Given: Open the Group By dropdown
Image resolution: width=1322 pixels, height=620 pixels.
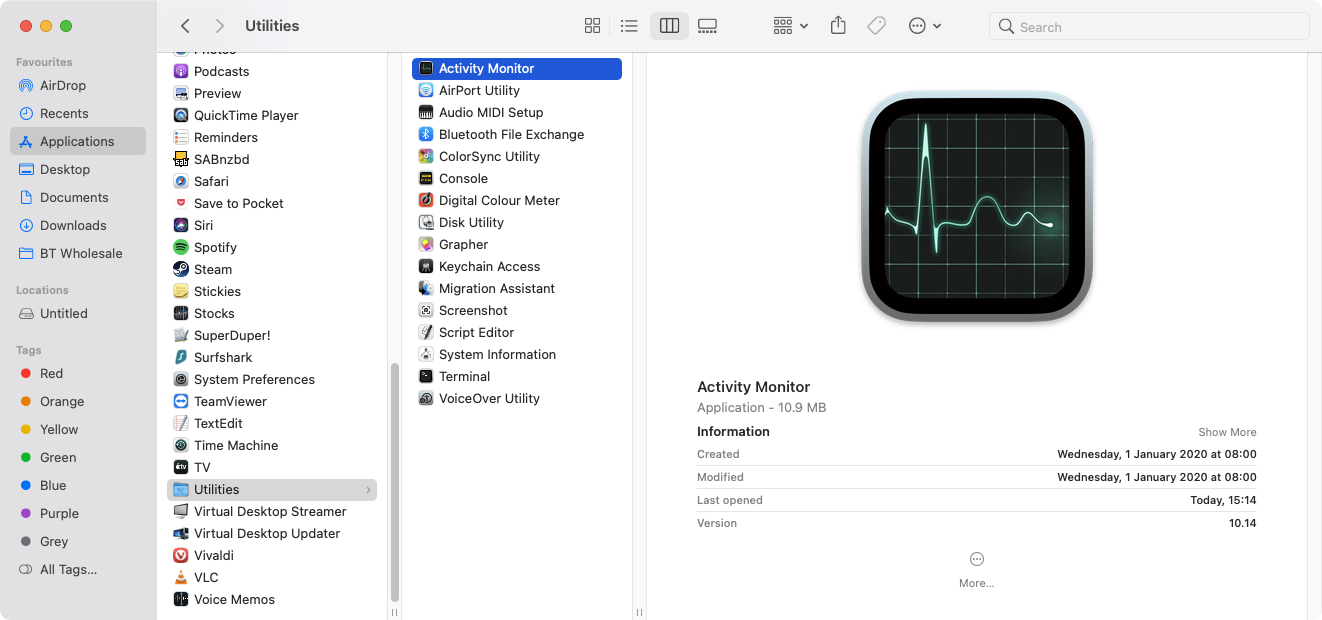Looking at the screenshot, I should click(790, 26).
